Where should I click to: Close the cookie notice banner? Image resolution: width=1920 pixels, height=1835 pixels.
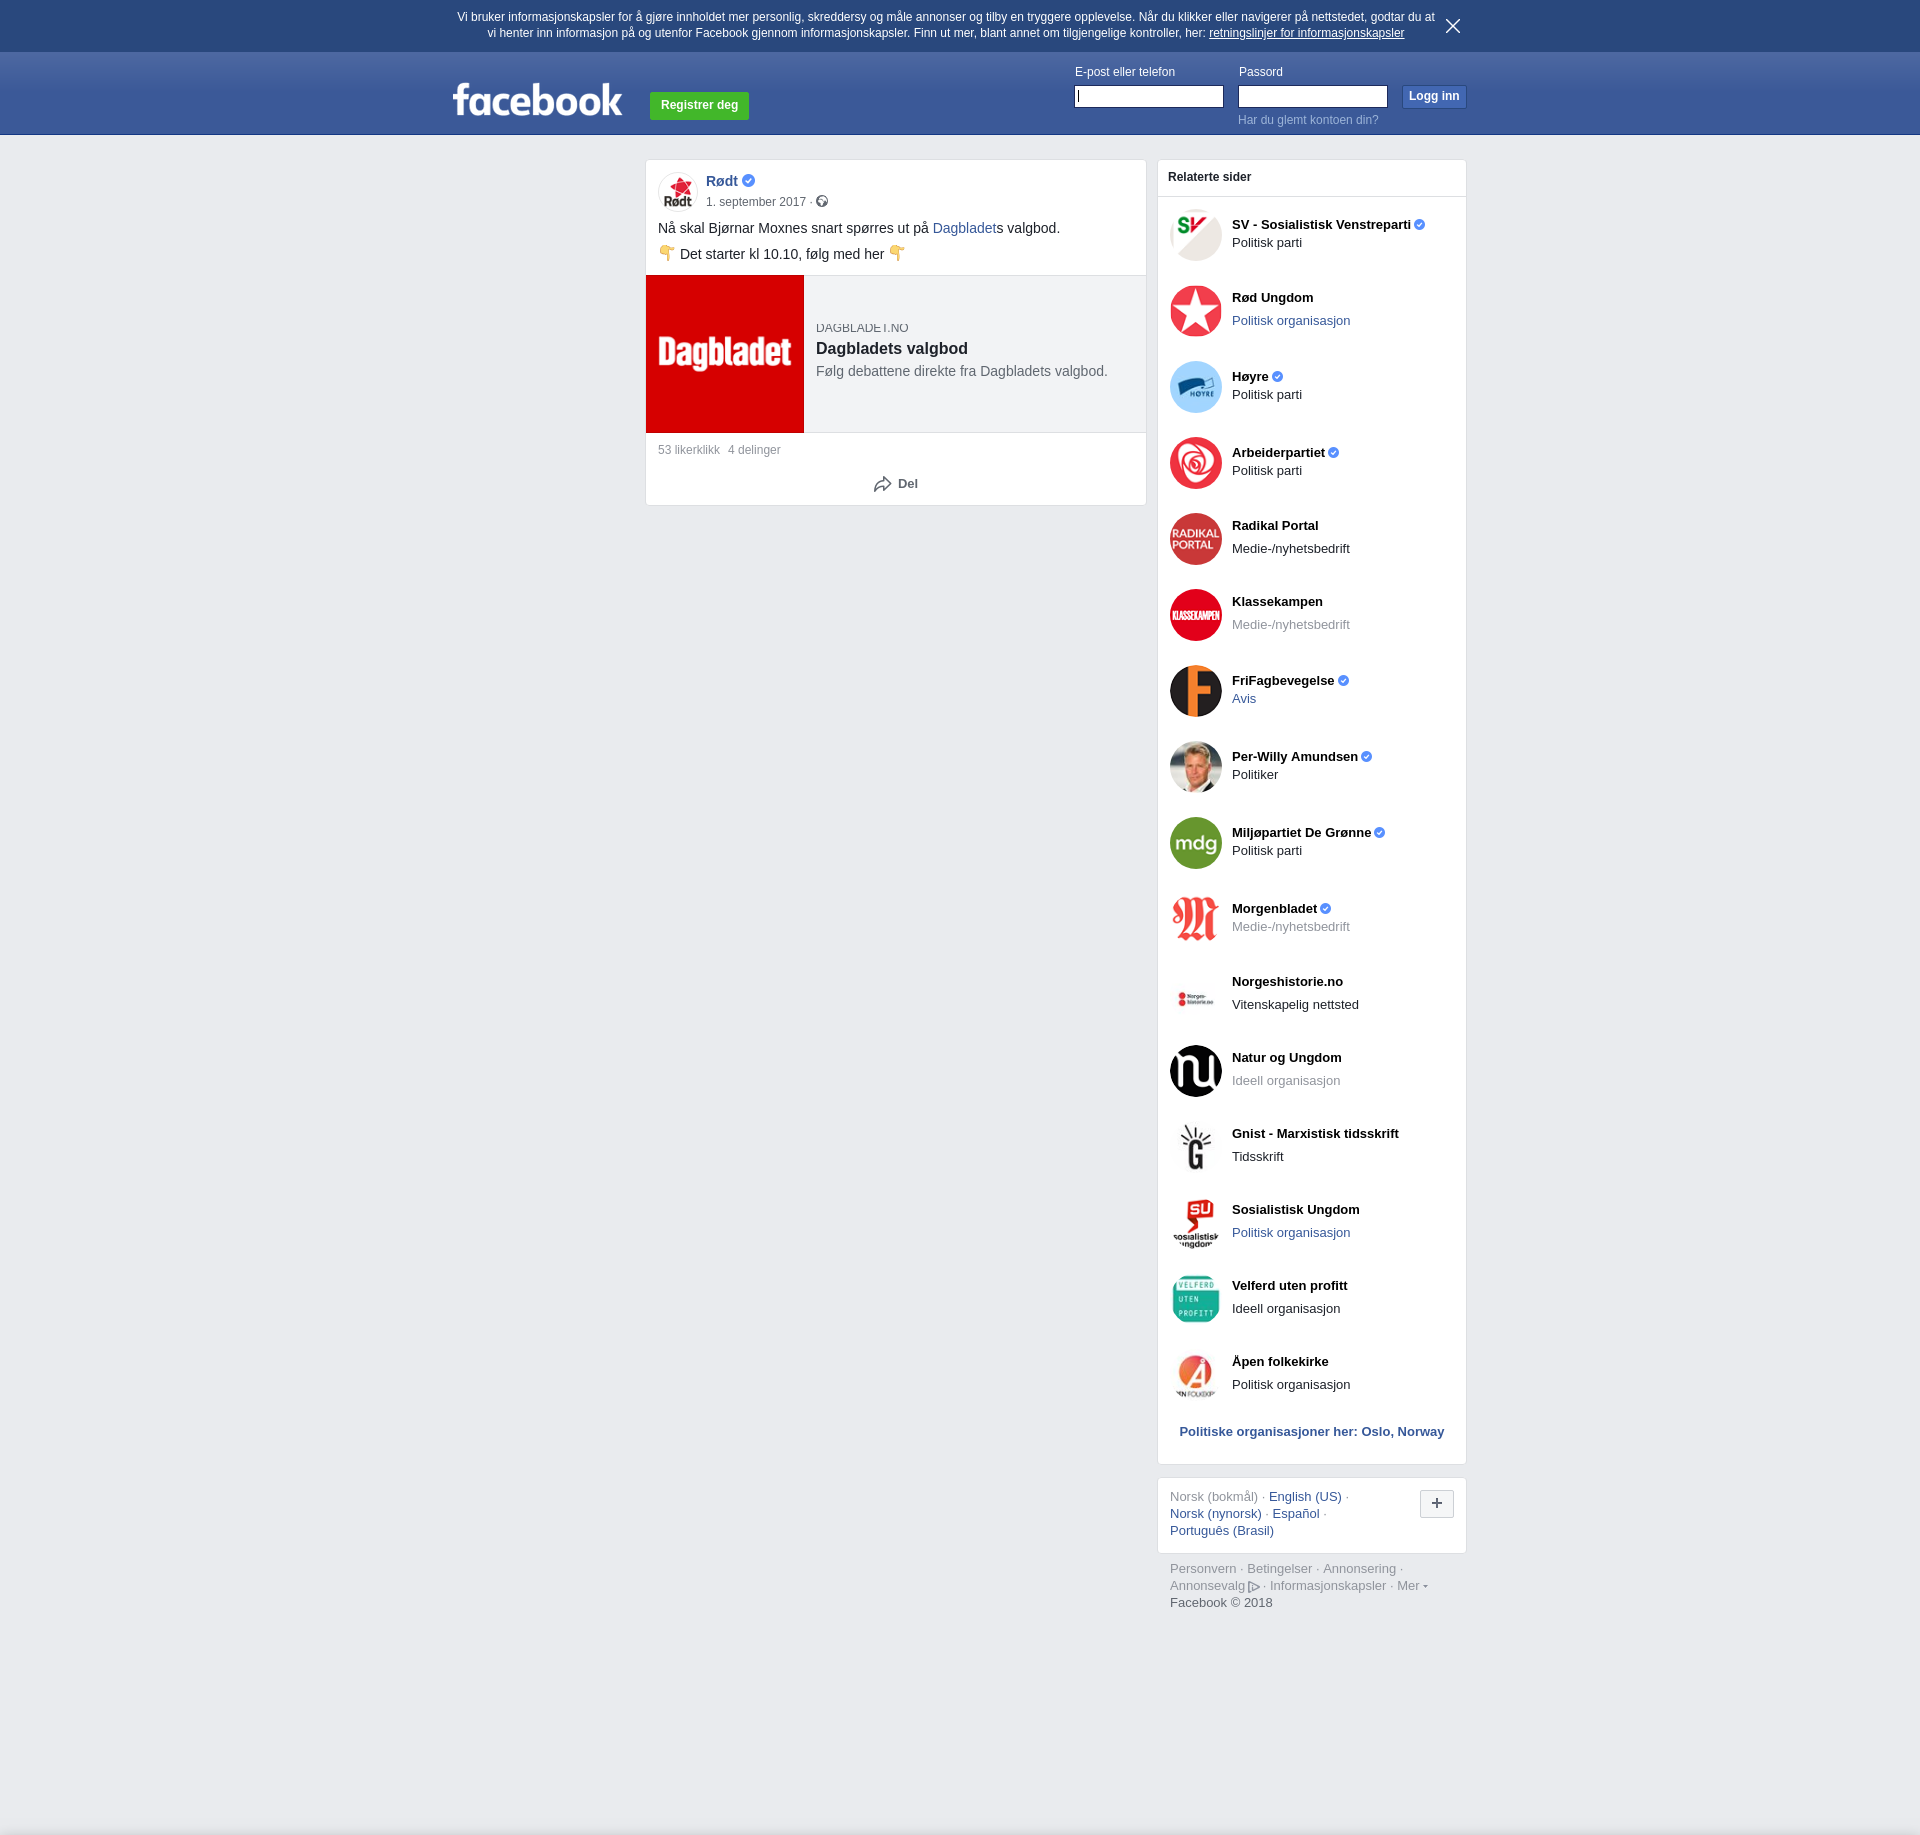[x=1453, y=26]
